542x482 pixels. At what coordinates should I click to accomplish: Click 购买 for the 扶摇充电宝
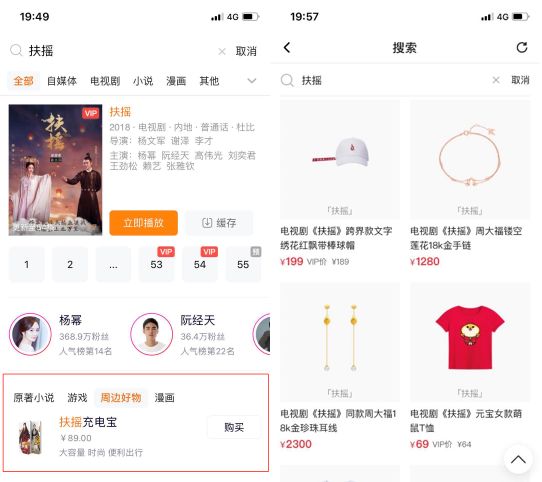(x=234, y=427)
